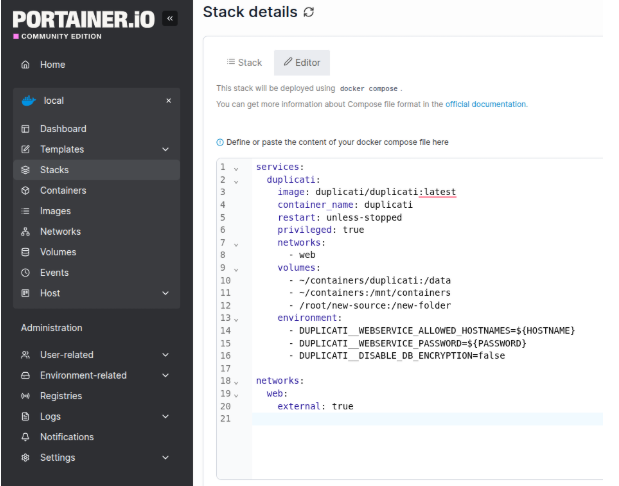Expand the Environment-related submenu chevron

pos(166,375)
